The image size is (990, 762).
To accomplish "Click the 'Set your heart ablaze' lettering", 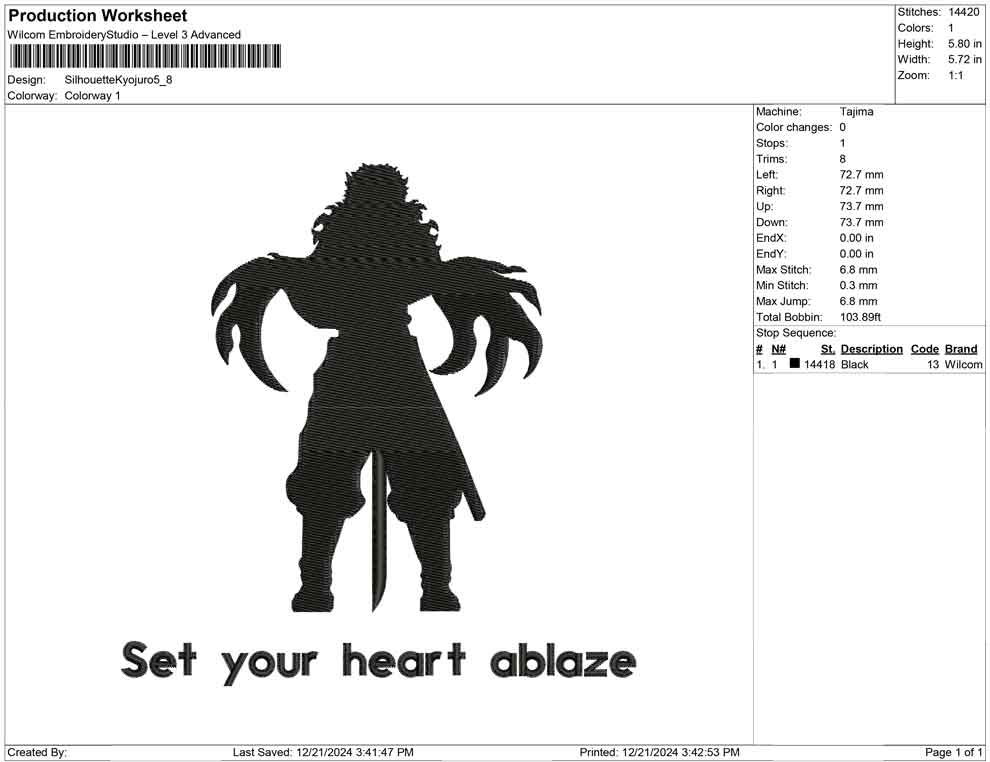I will click(x=378, y=662).
